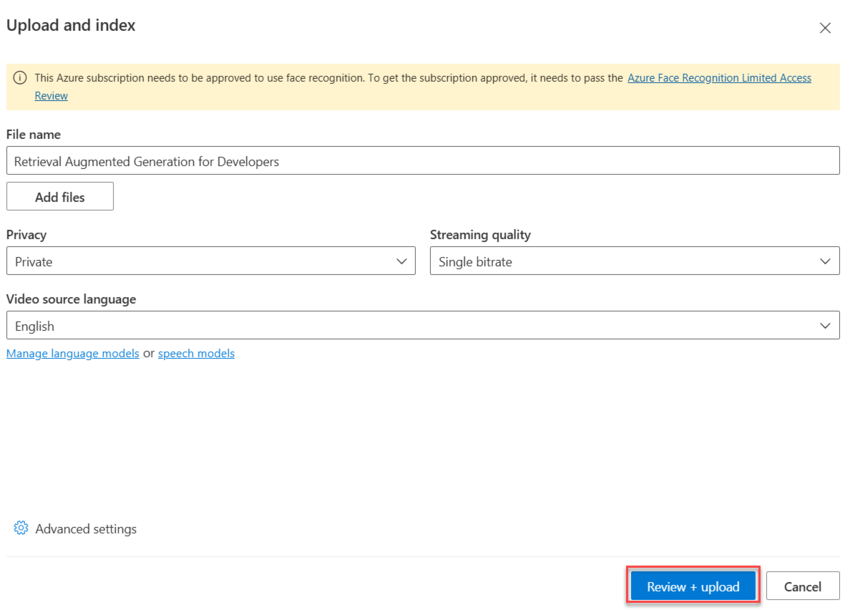
Task: Click the chevron arrow in the Privacy box
Action: coord(402,261)
